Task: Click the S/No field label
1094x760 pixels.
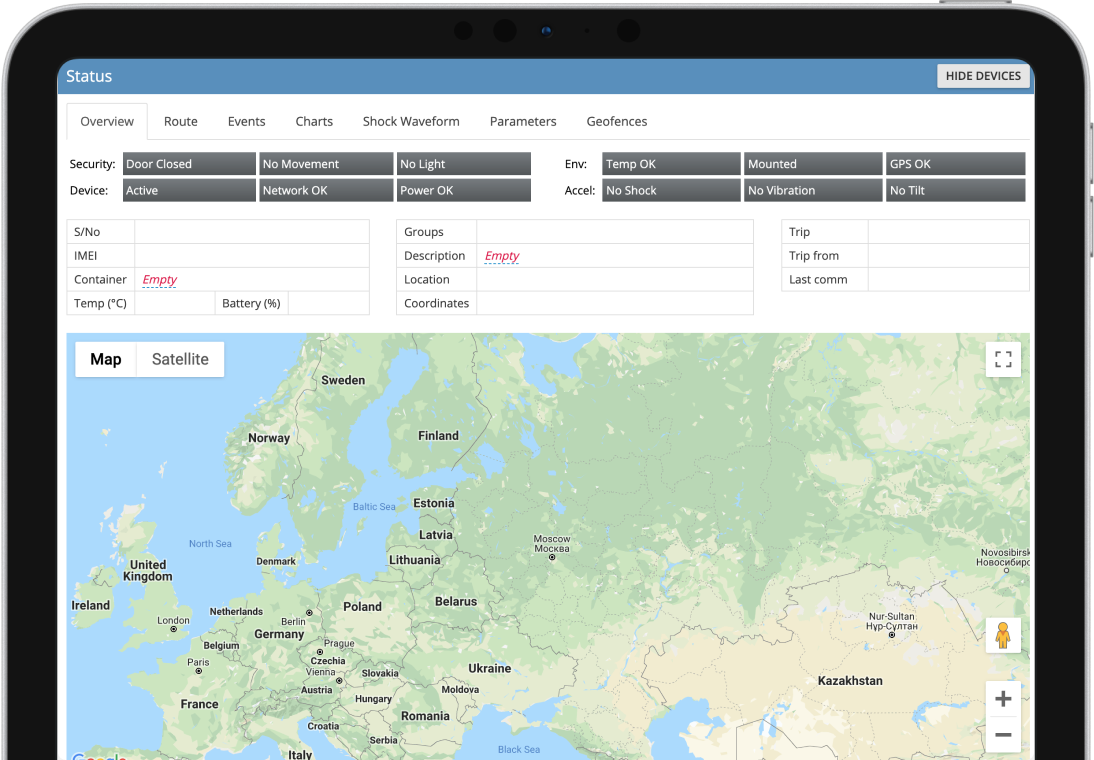Action: [x=87, y=232]
